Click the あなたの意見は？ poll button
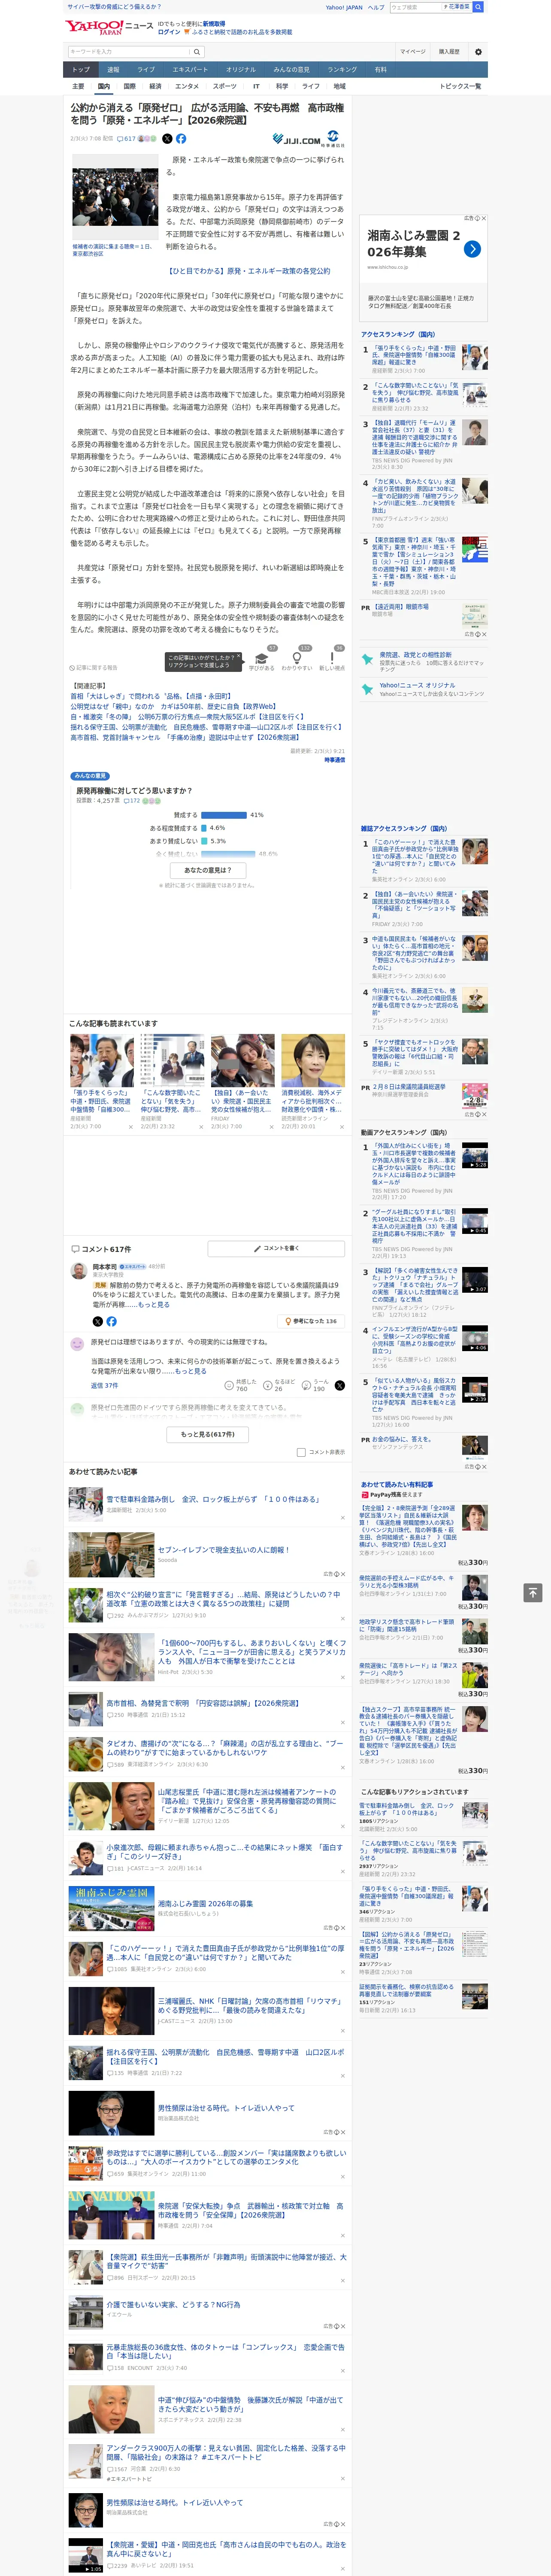 208,870
